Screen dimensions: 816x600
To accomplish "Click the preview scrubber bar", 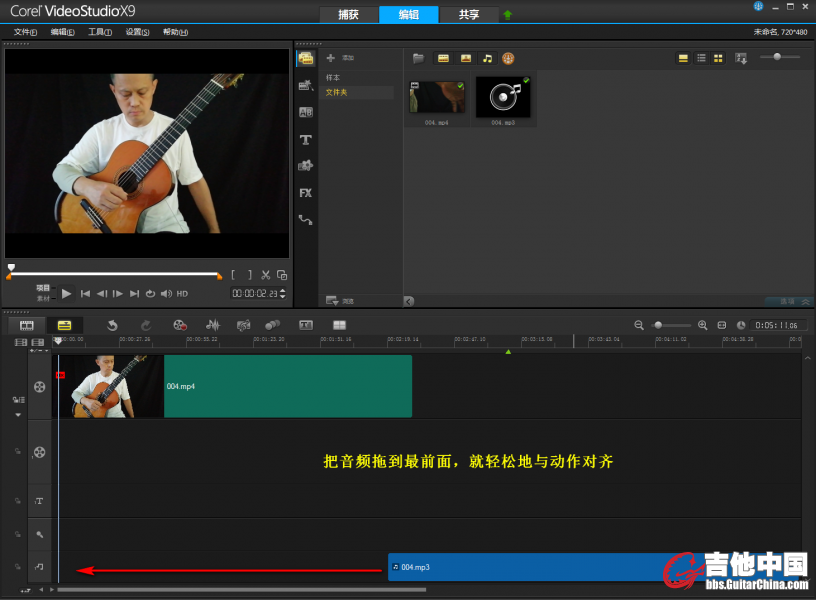I will (114, 274).
